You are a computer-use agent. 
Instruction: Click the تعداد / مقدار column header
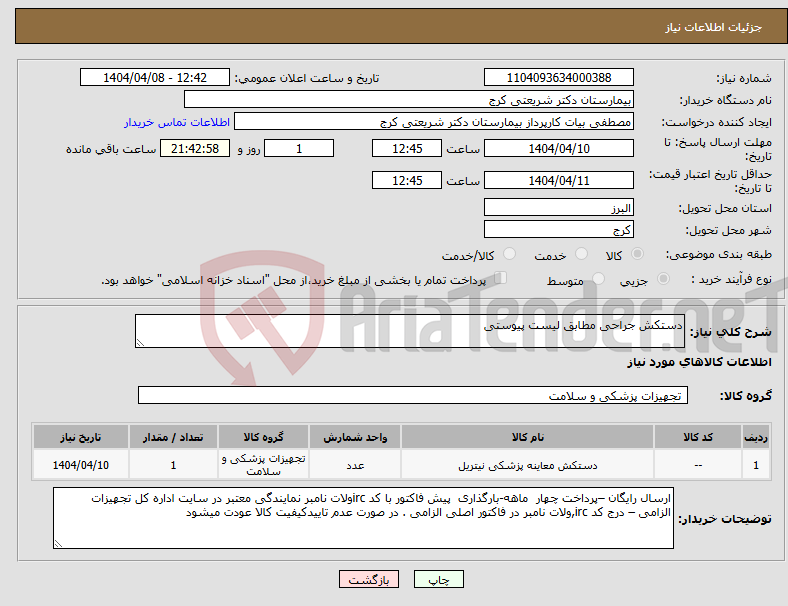tap(173, 437)
